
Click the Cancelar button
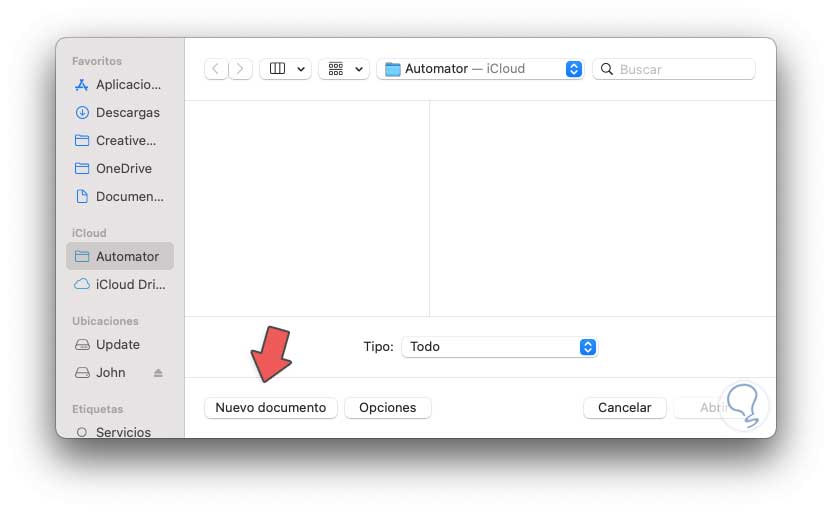625,407
